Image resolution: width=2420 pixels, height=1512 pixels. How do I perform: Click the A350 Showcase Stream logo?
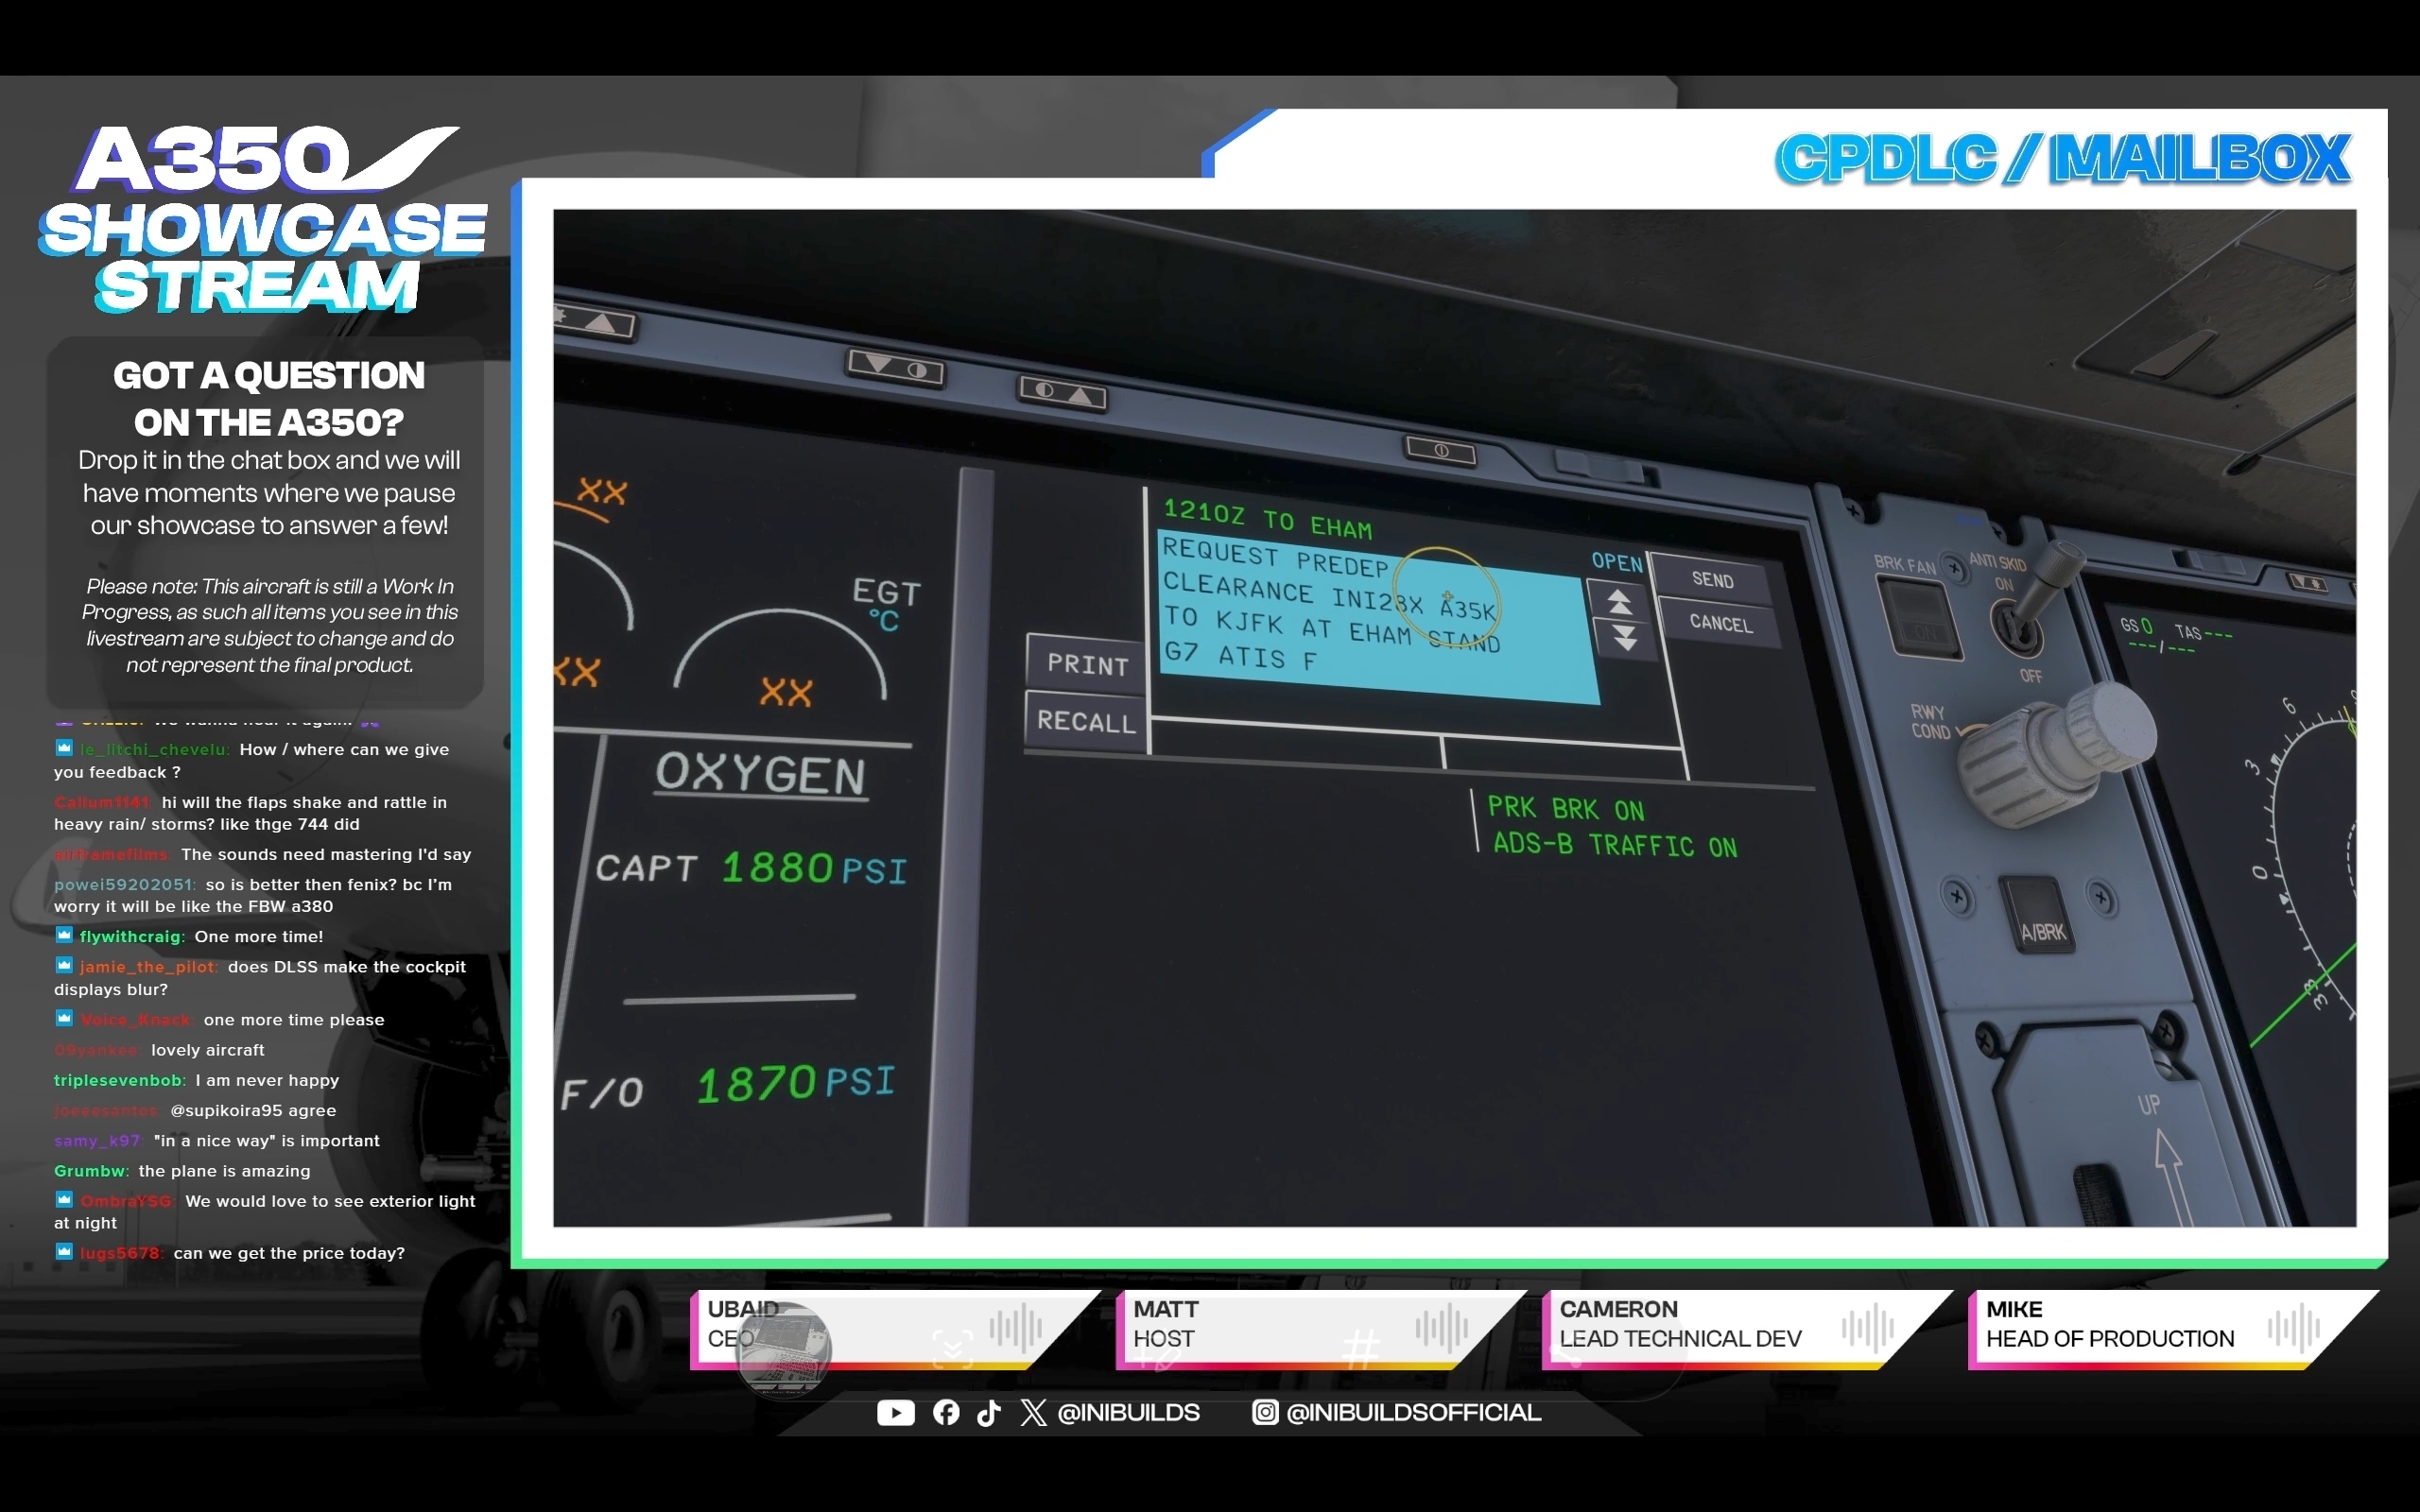point(263,219)
